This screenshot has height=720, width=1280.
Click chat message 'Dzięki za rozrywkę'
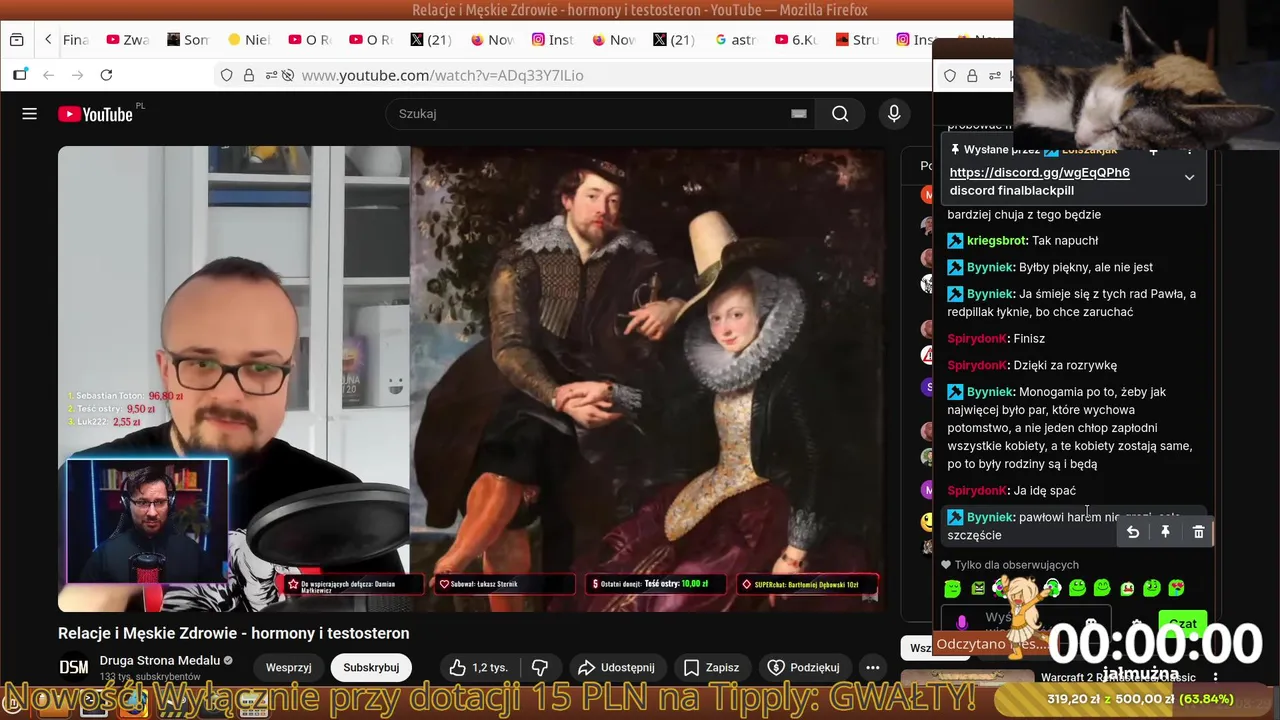click(1065, 365)
